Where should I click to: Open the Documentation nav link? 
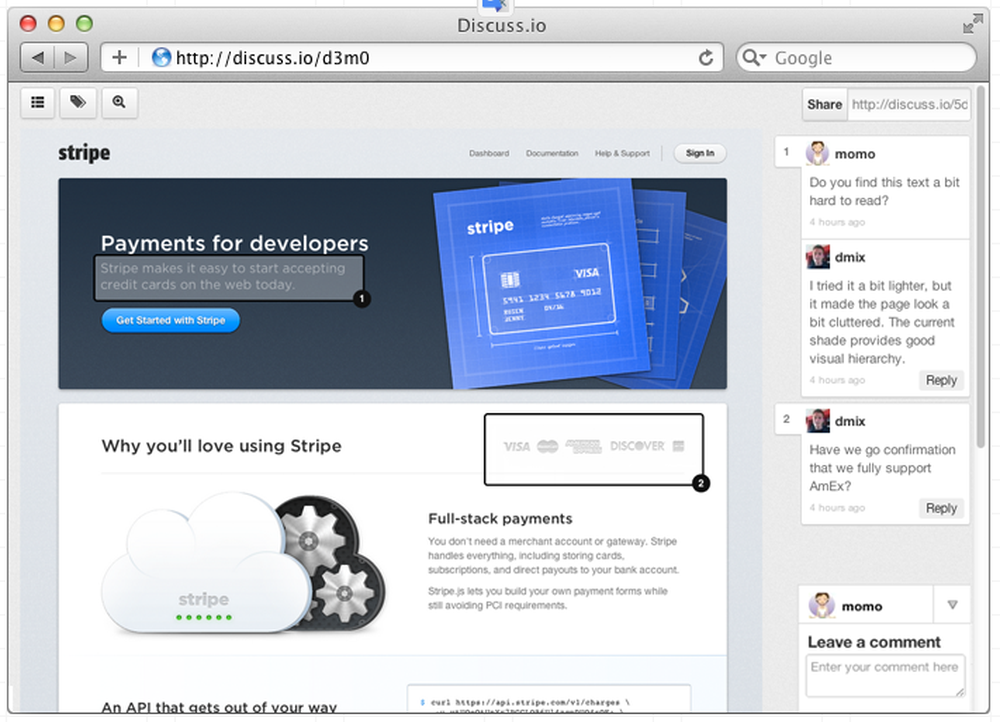coord(552,153)
